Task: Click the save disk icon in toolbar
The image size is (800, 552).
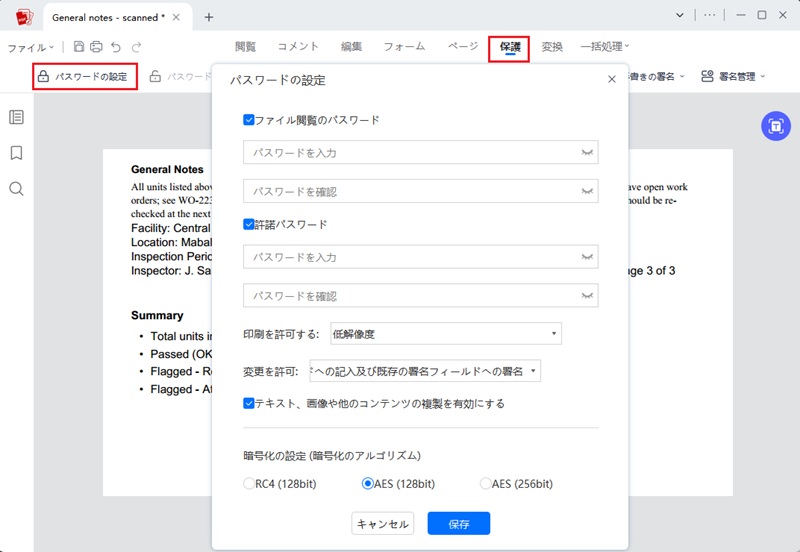Action: (x=79, y=47)
